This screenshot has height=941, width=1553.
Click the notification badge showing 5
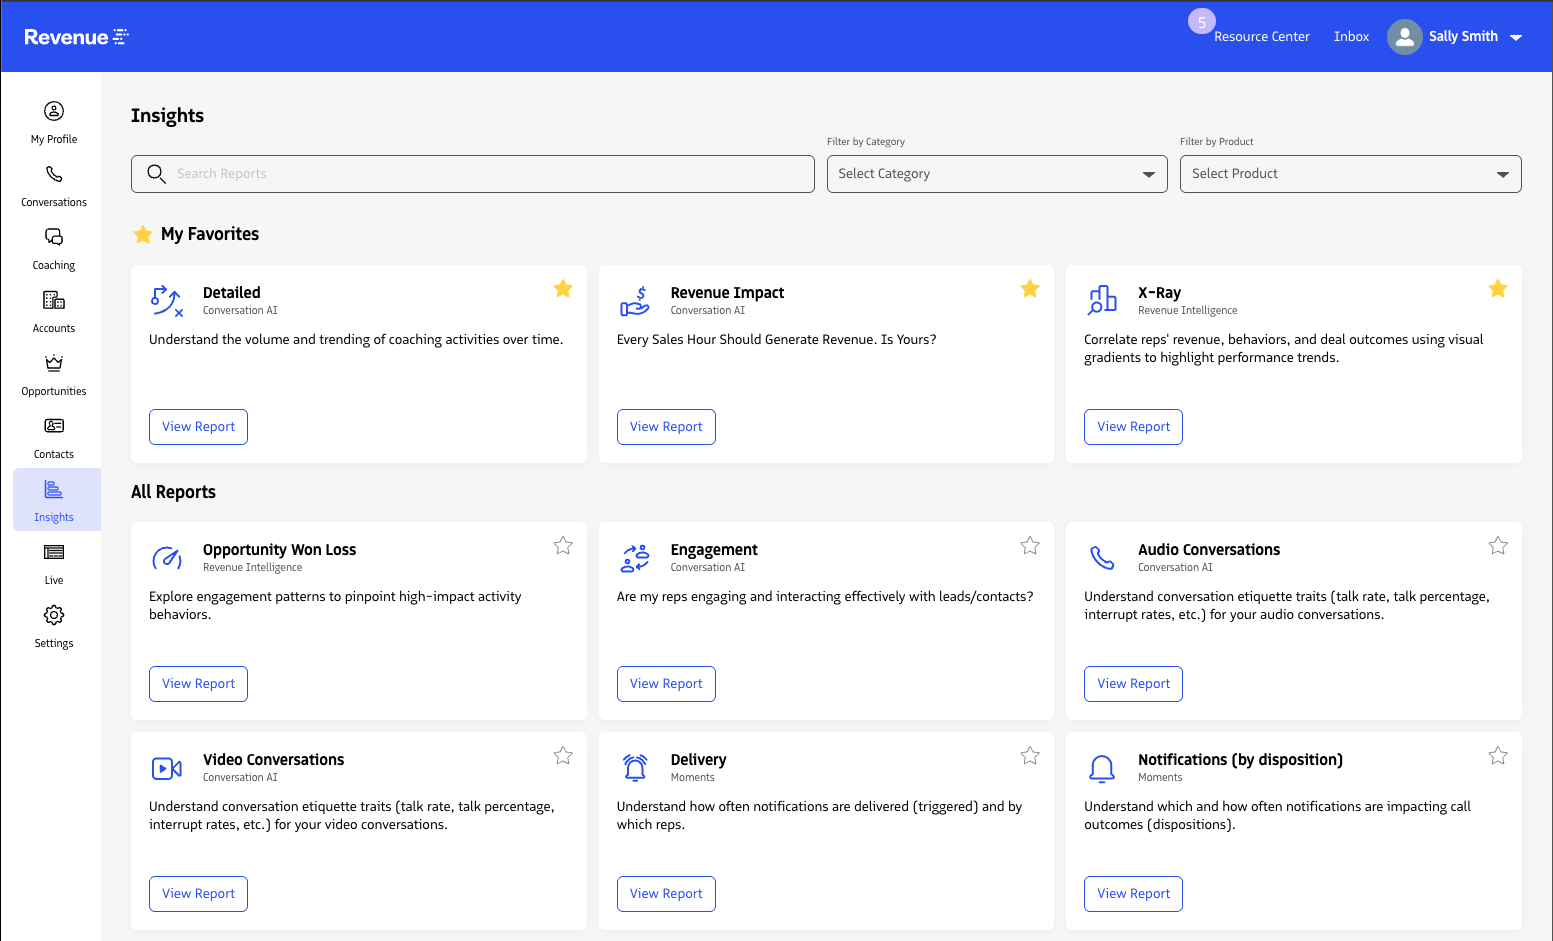coord(1201,21)
